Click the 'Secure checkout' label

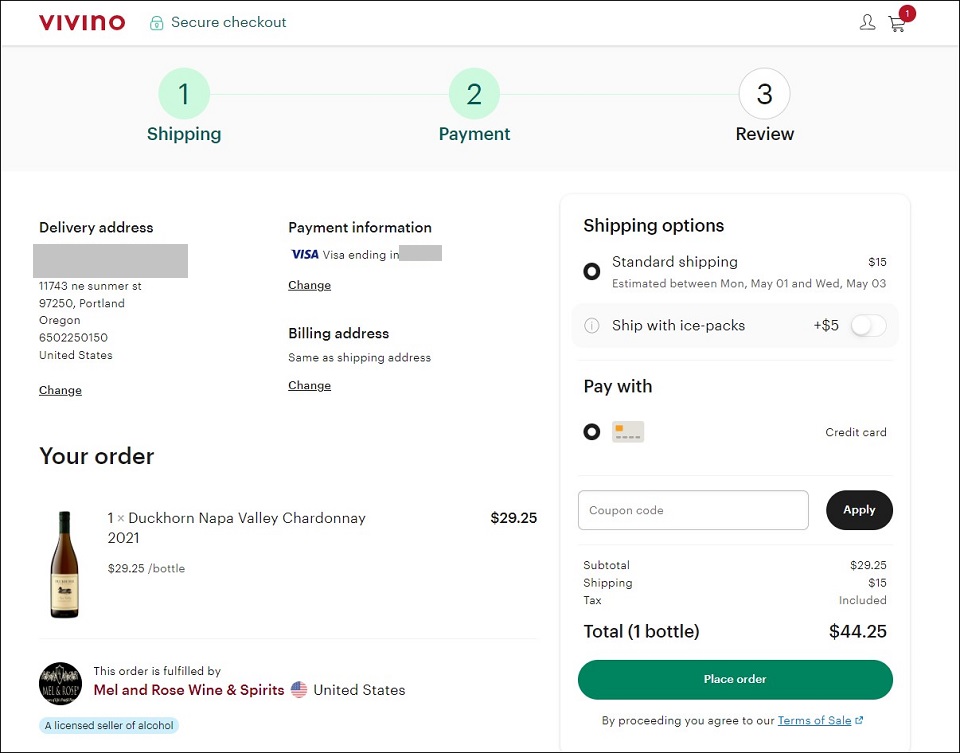pos(228,23)
